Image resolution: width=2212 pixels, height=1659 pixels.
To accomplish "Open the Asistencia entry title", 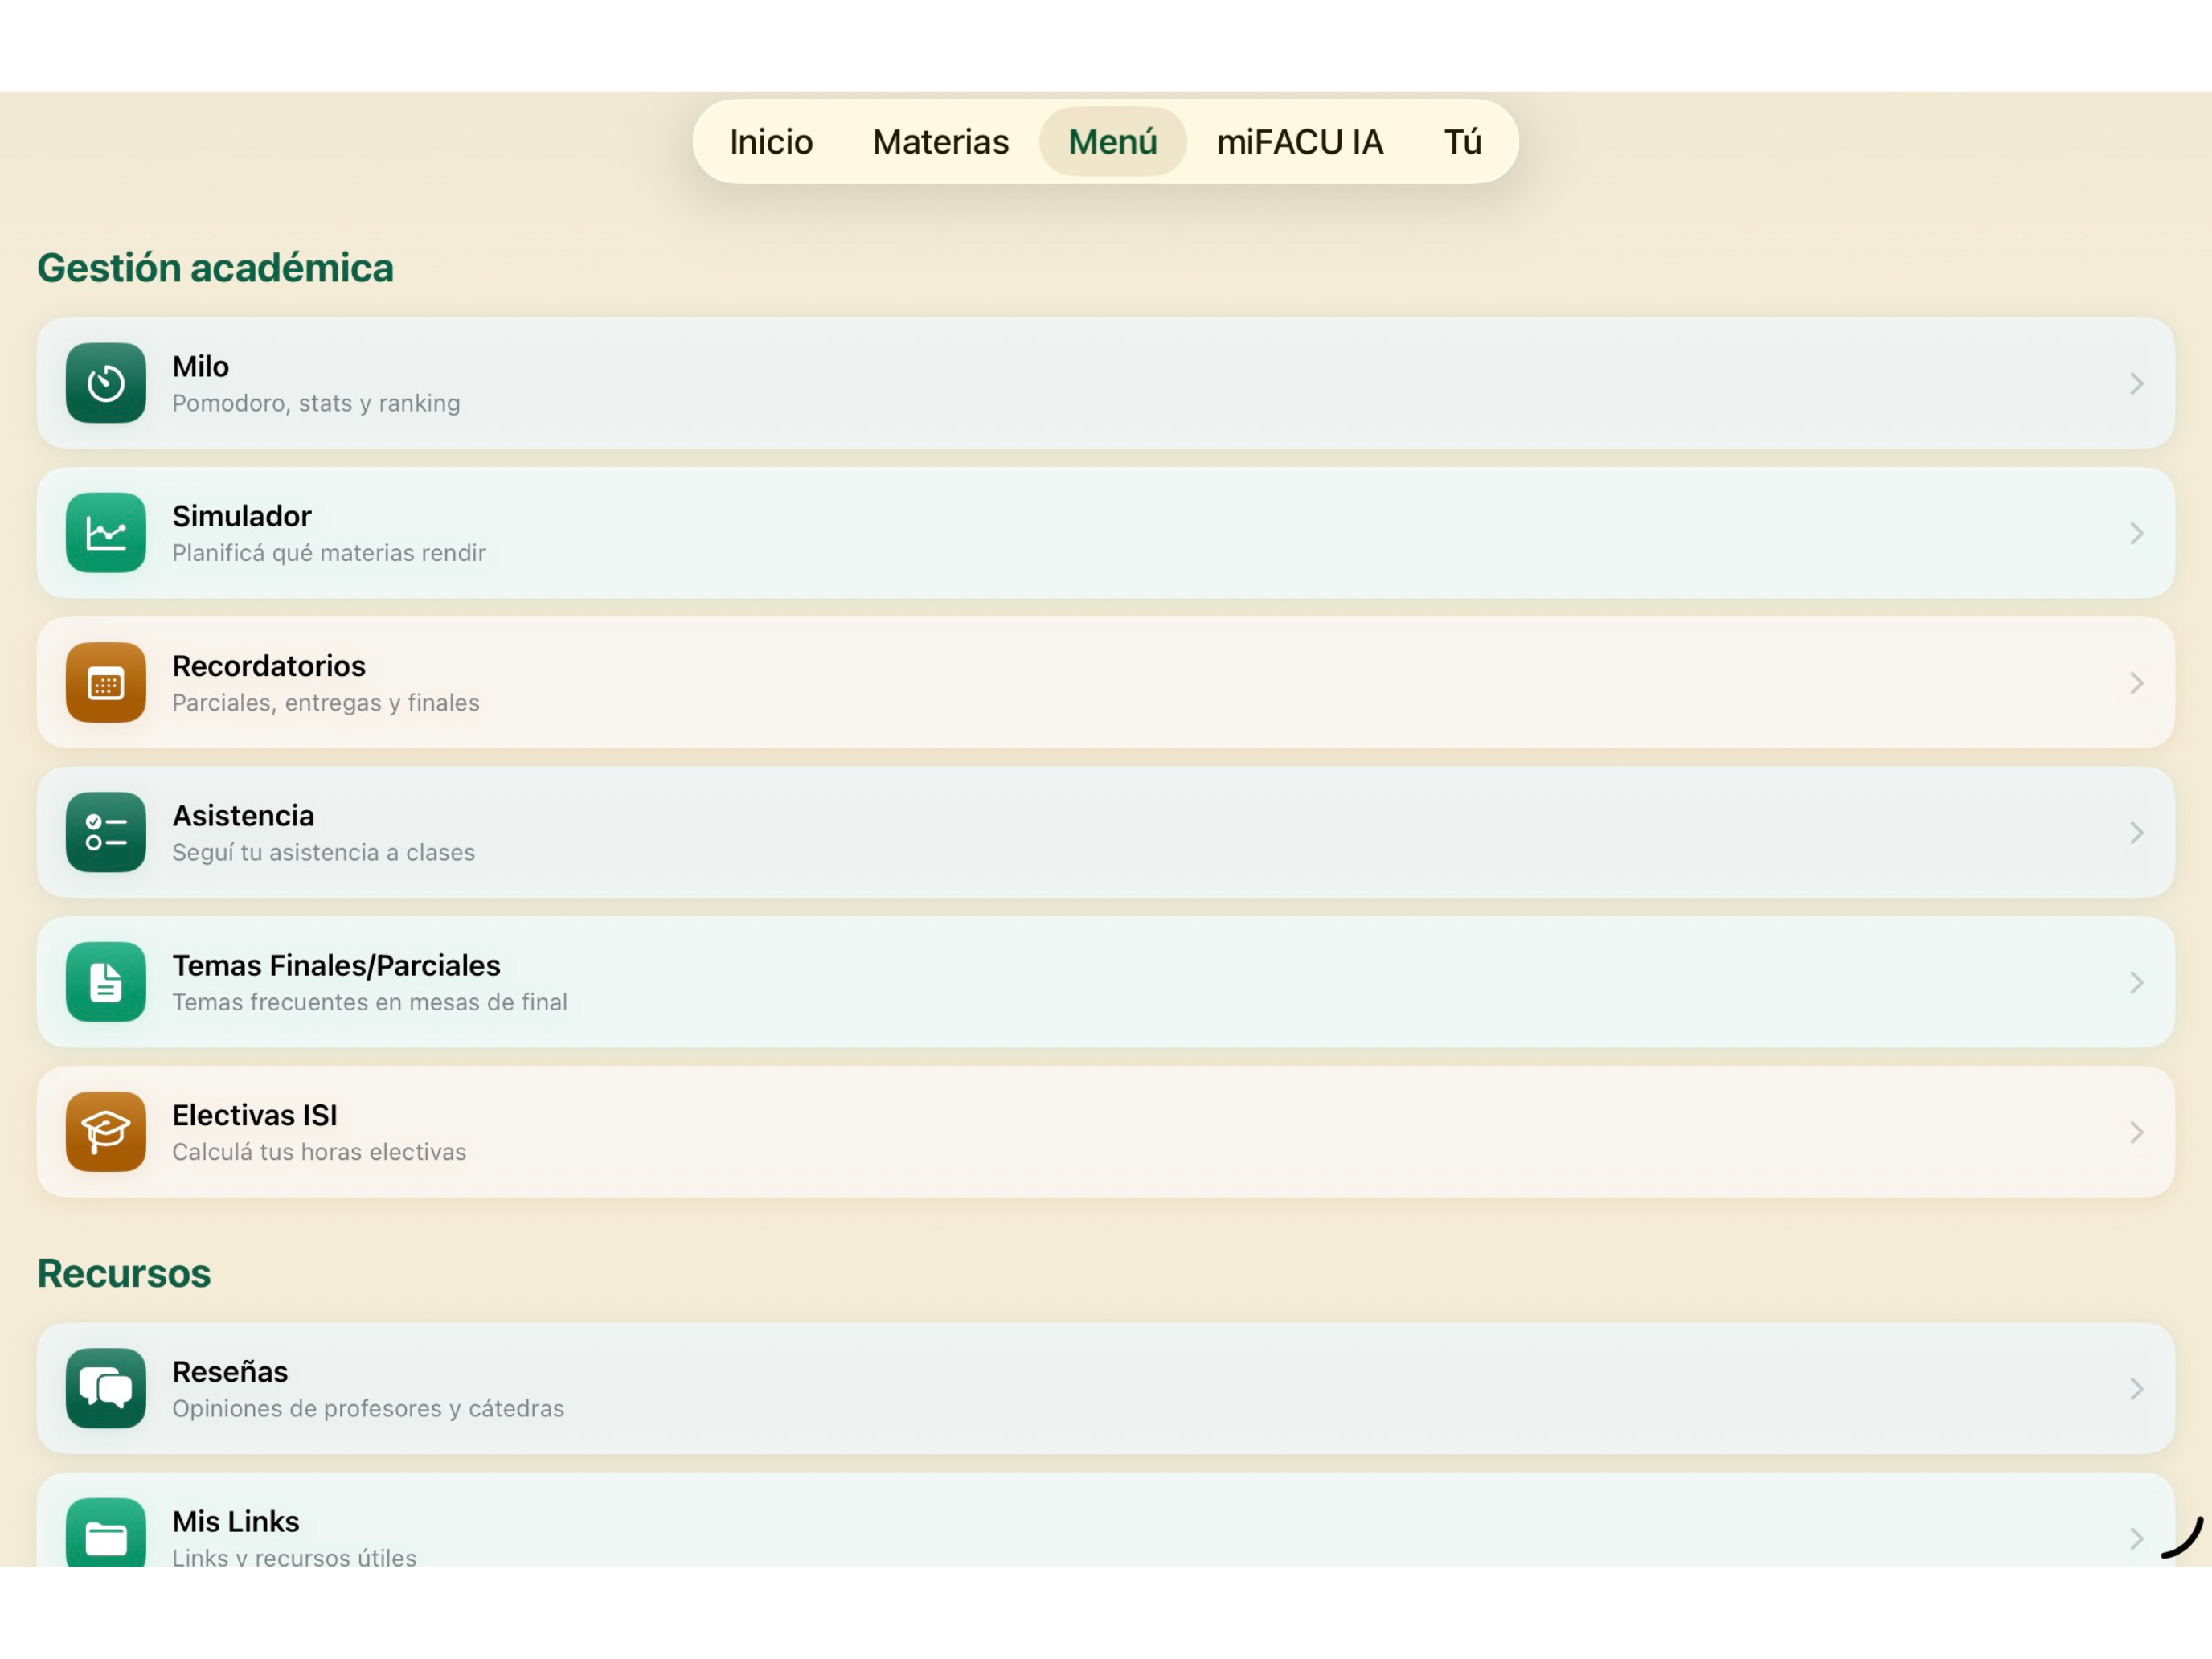I will [x=243, y=816].
